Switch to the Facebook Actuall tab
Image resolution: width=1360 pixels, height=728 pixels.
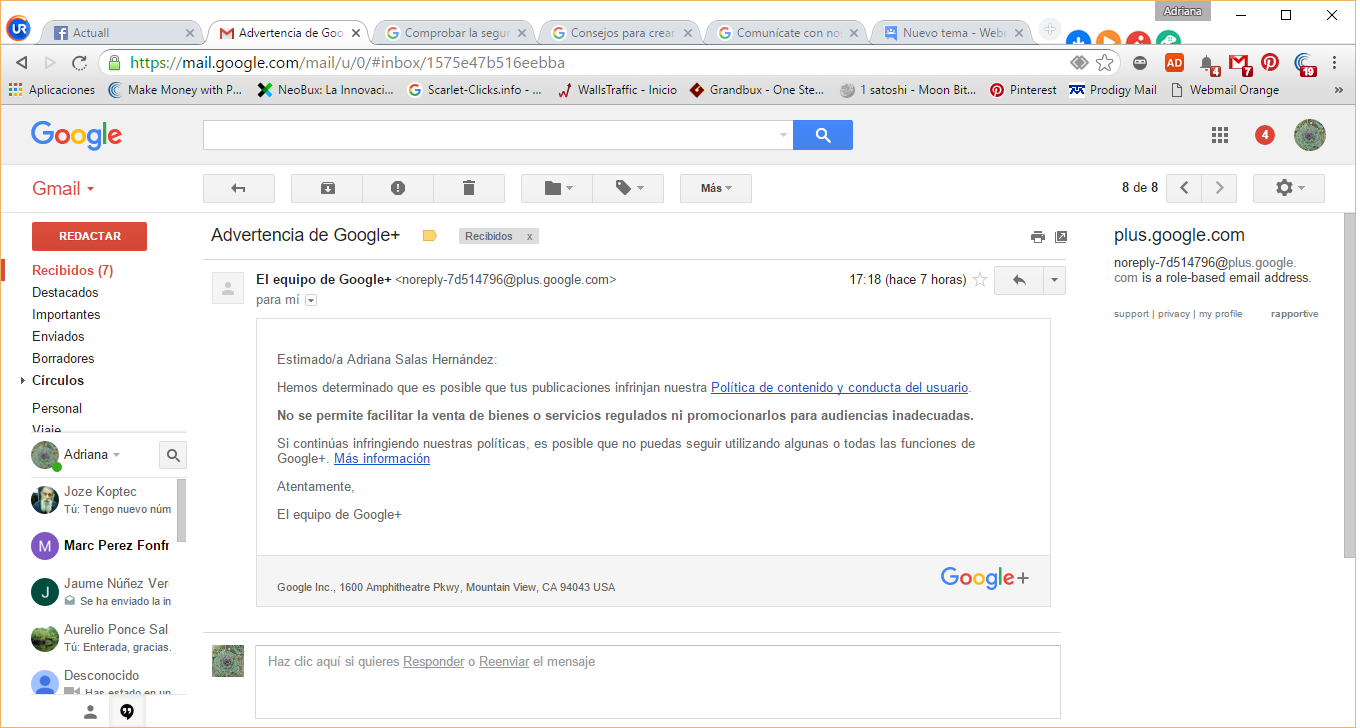(x=122, y=33)
